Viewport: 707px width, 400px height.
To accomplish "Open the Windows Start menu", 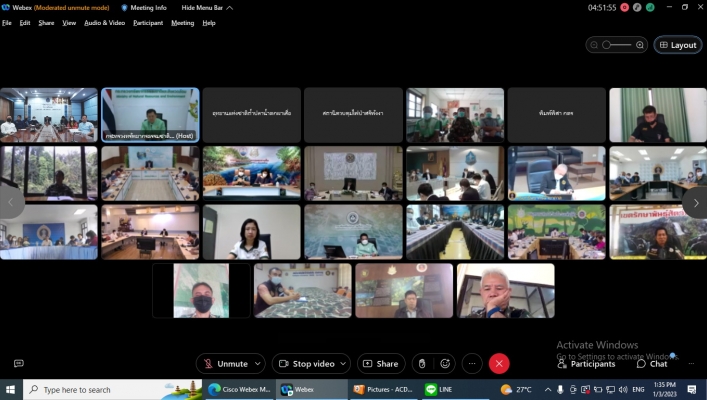I will tap(10, 390).
